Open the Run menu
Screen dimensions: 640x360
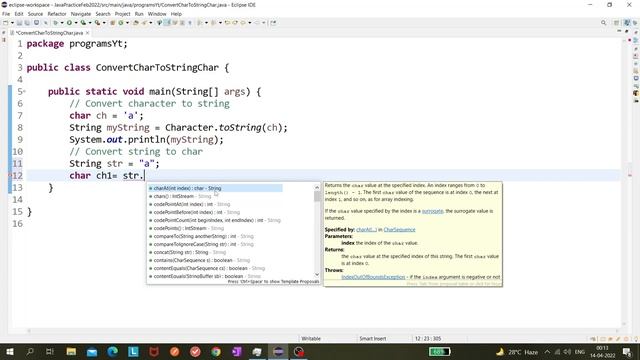139,14
